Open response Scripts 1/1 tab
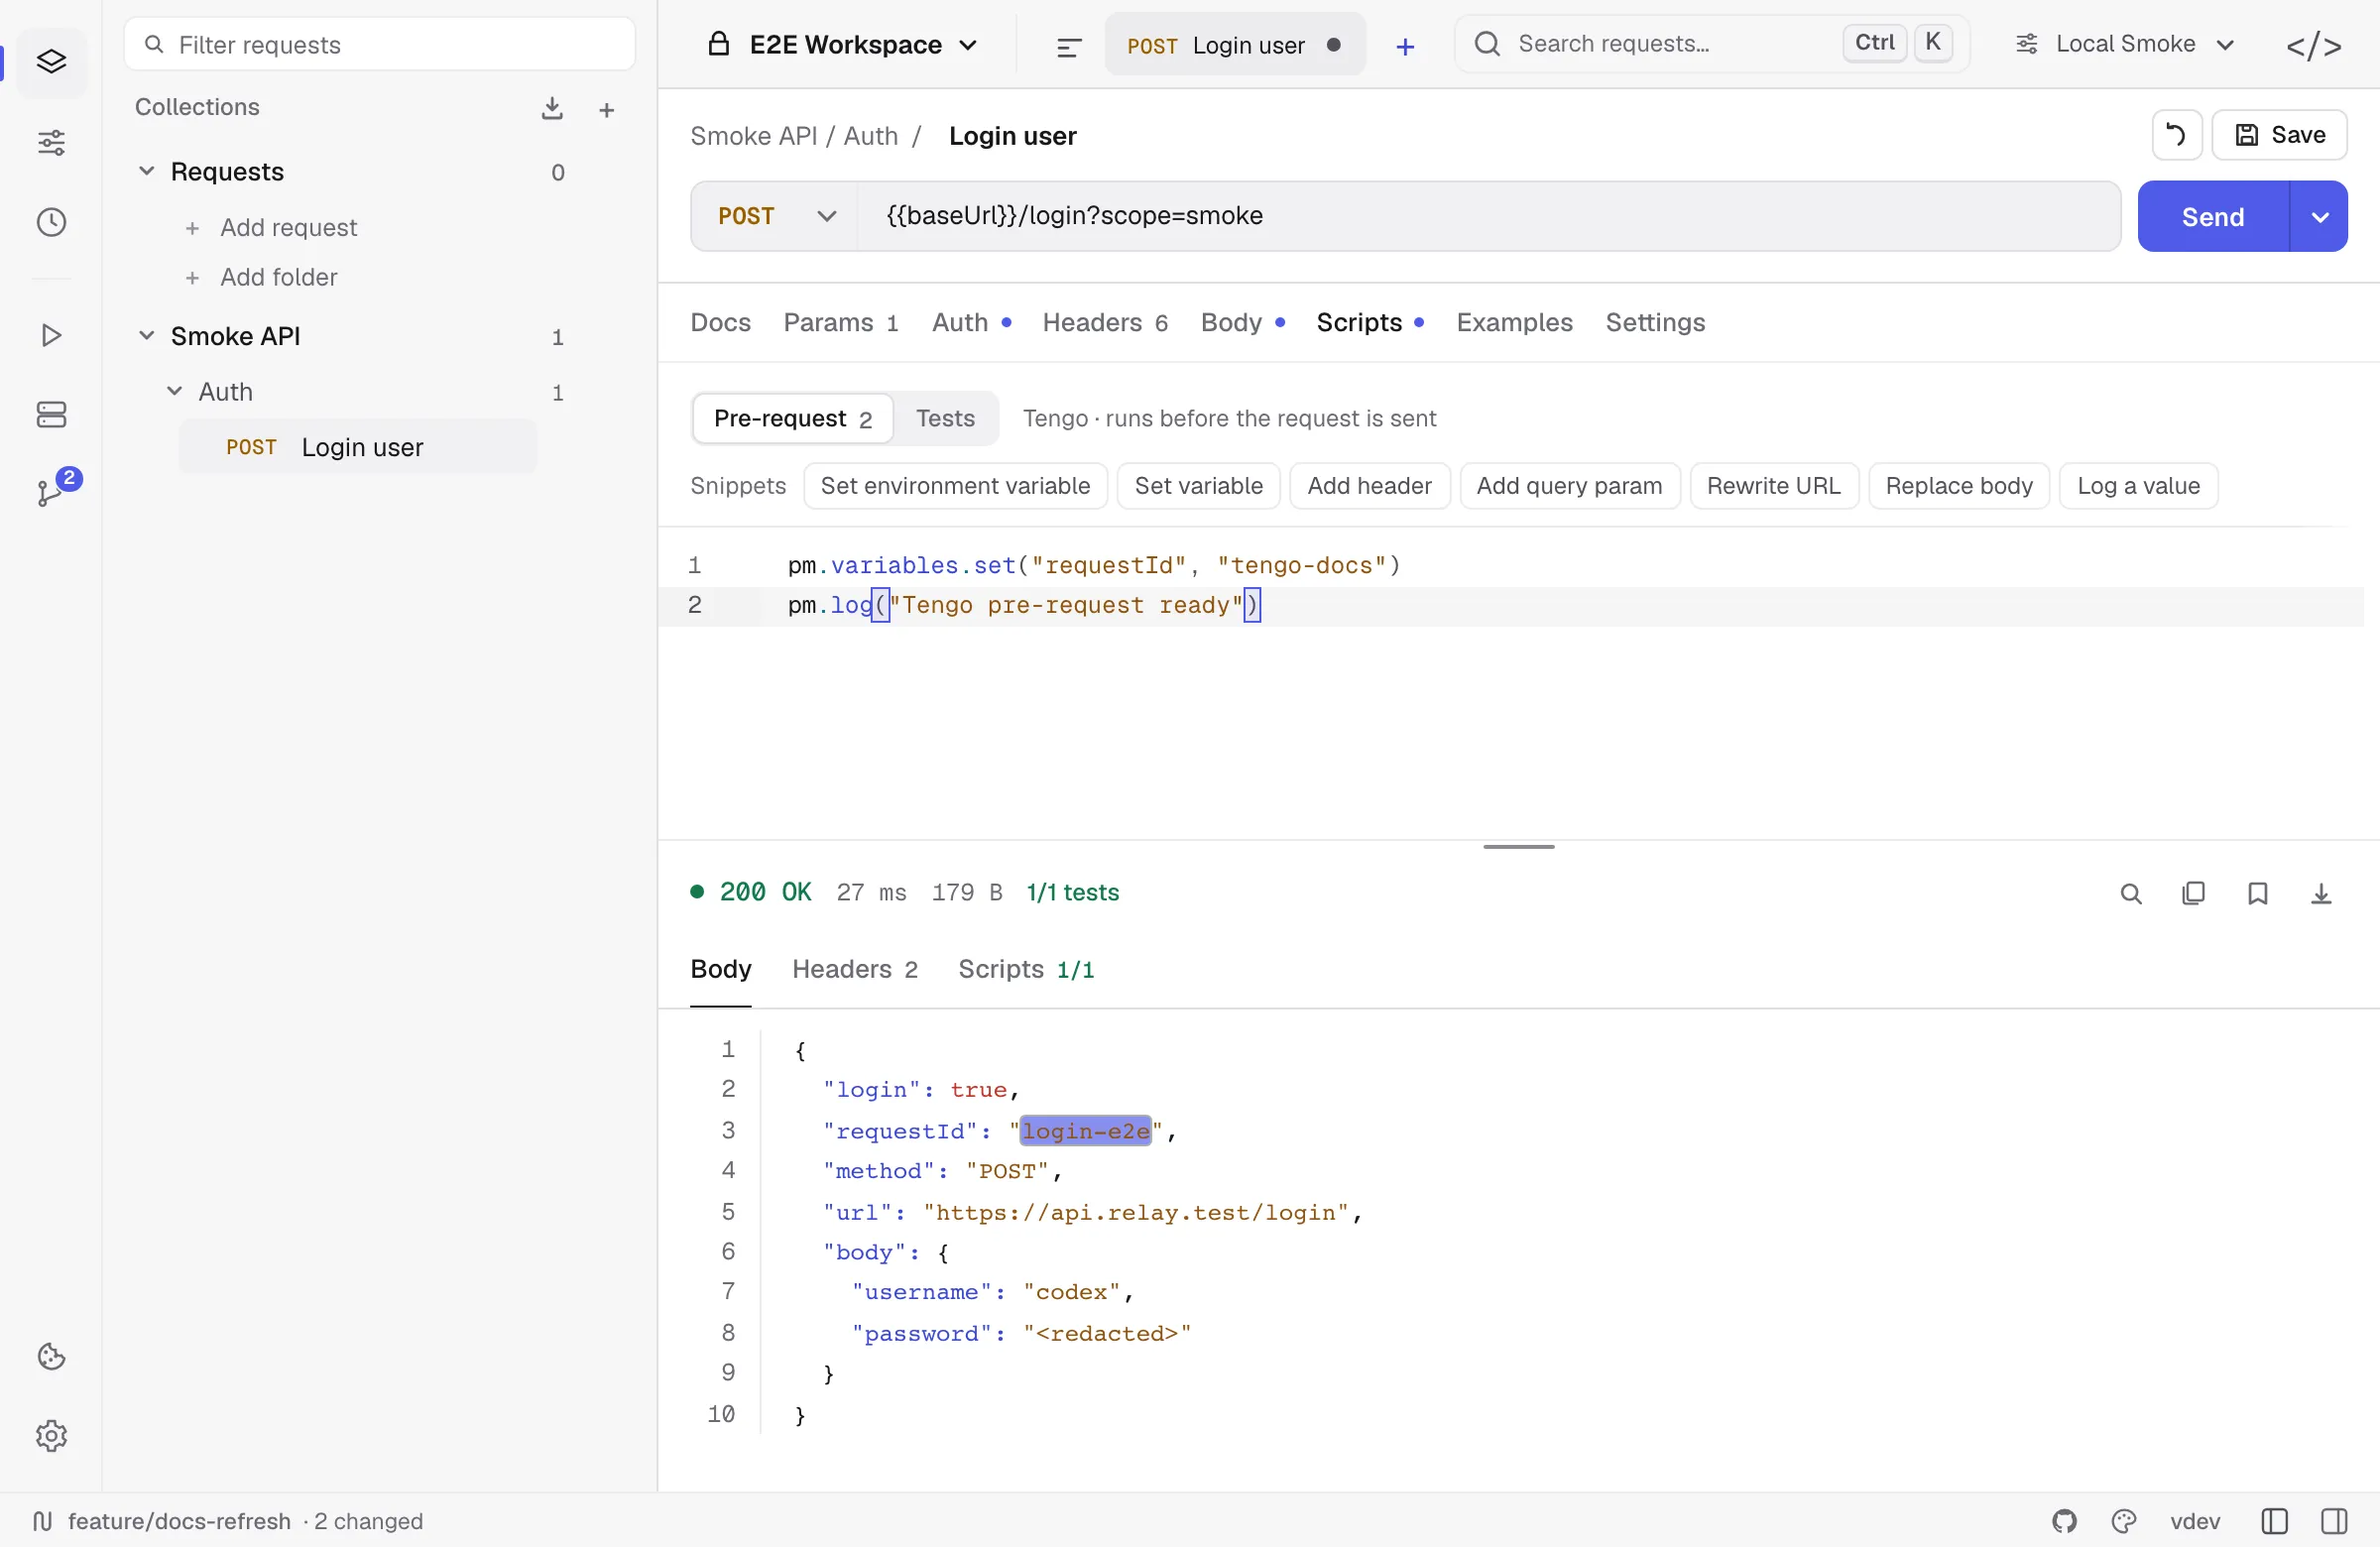Viewport: 2380px width, 1547px height. pos(1026,969)
